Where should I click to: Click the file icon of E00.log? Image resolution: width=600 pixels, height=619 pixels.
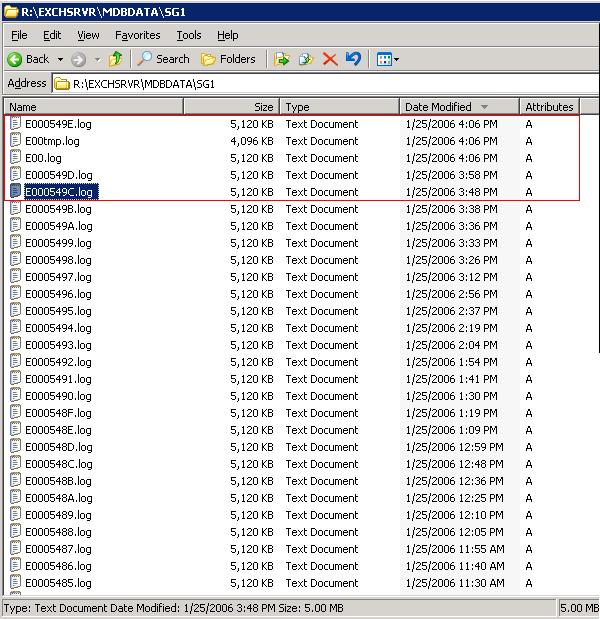(x=15, y=157)
